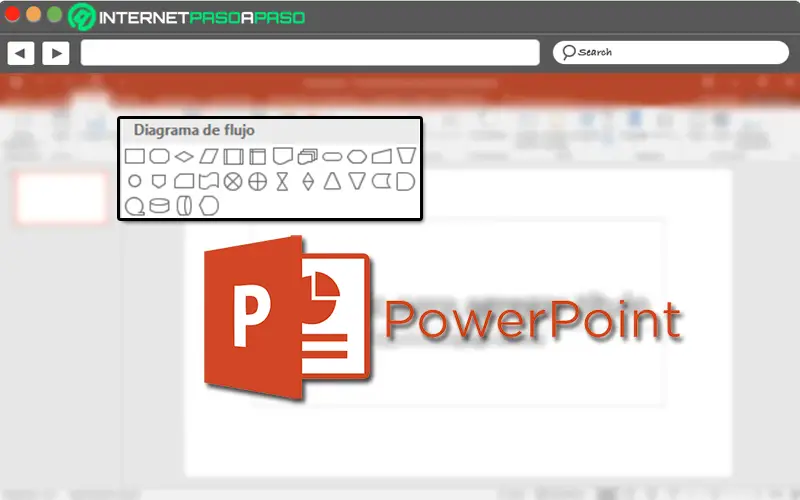Select the Decision diamond flowchart shape
The width and height of the screenshot is (800, 500).
(x=184, y=156)
